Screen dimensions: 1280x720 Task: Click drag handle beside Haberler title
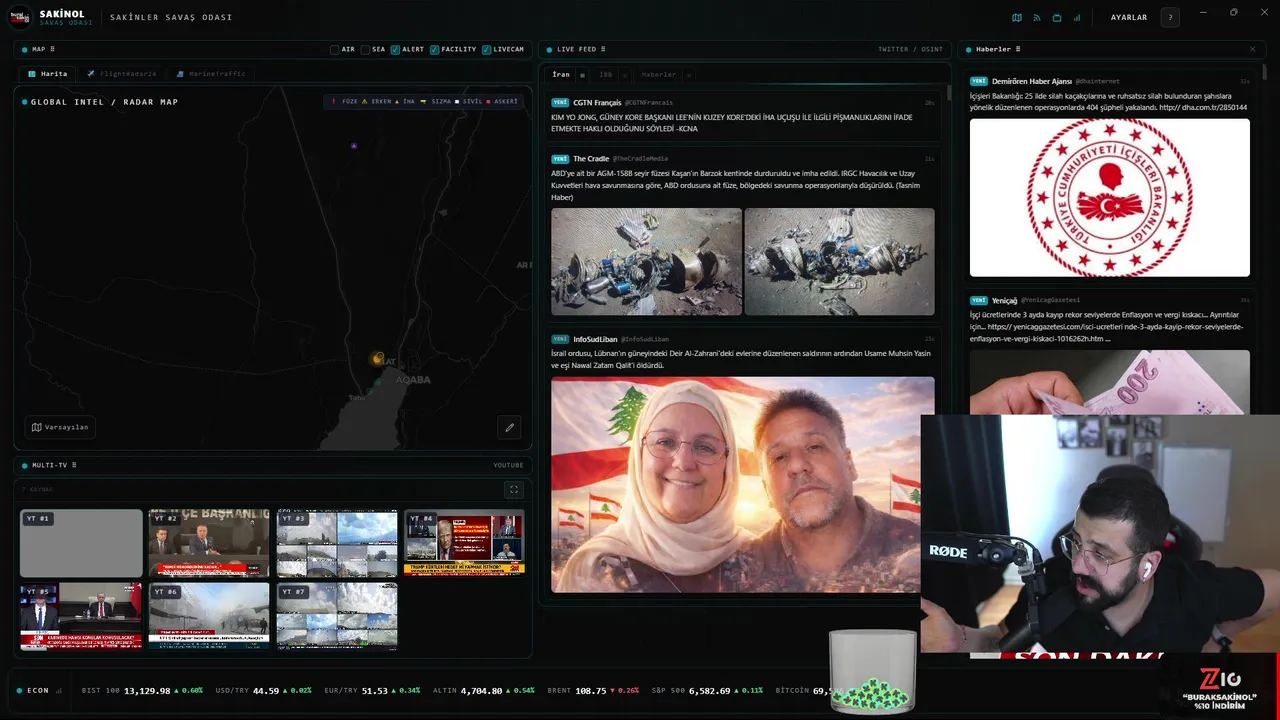(1018, 49)
